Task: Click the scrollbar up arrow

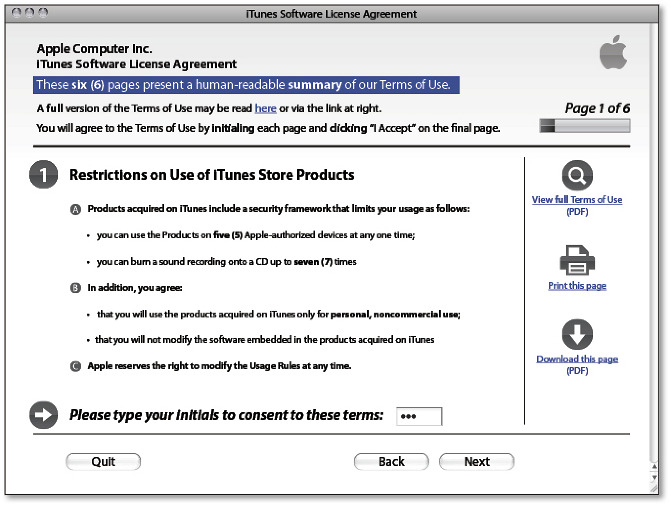Action: pyautogui.click(x=654, y=467)
